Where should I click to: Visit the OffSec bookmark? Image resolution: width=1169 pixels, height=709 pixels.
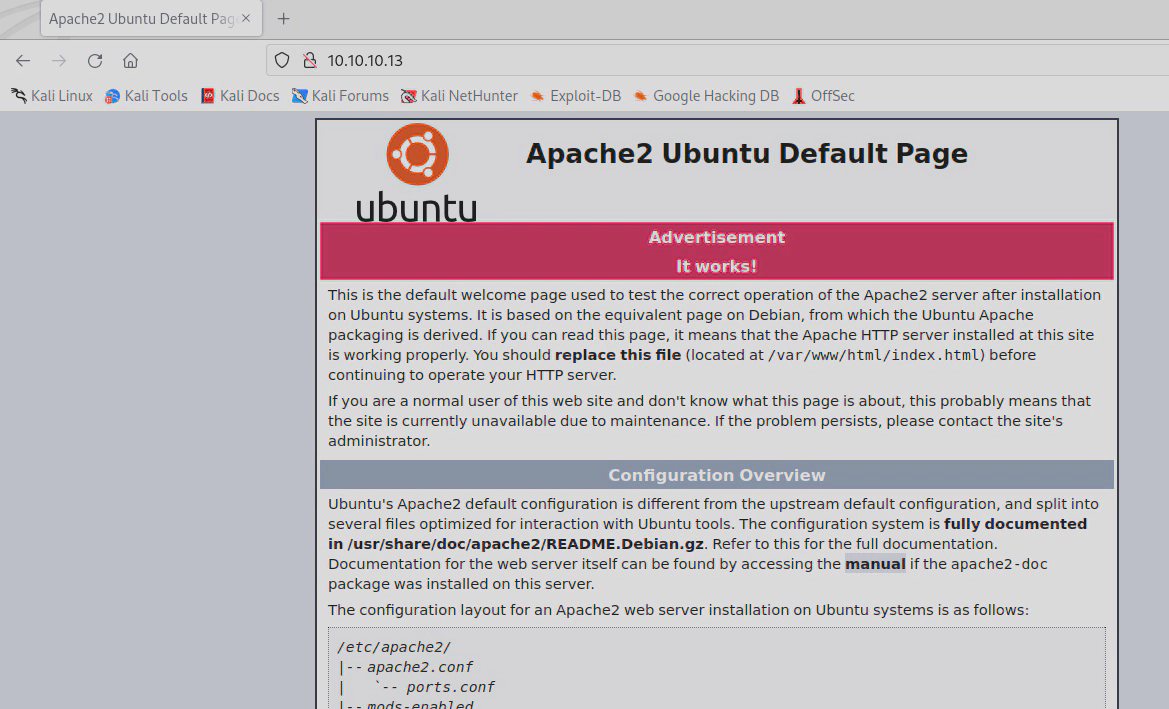pos(823,96)
